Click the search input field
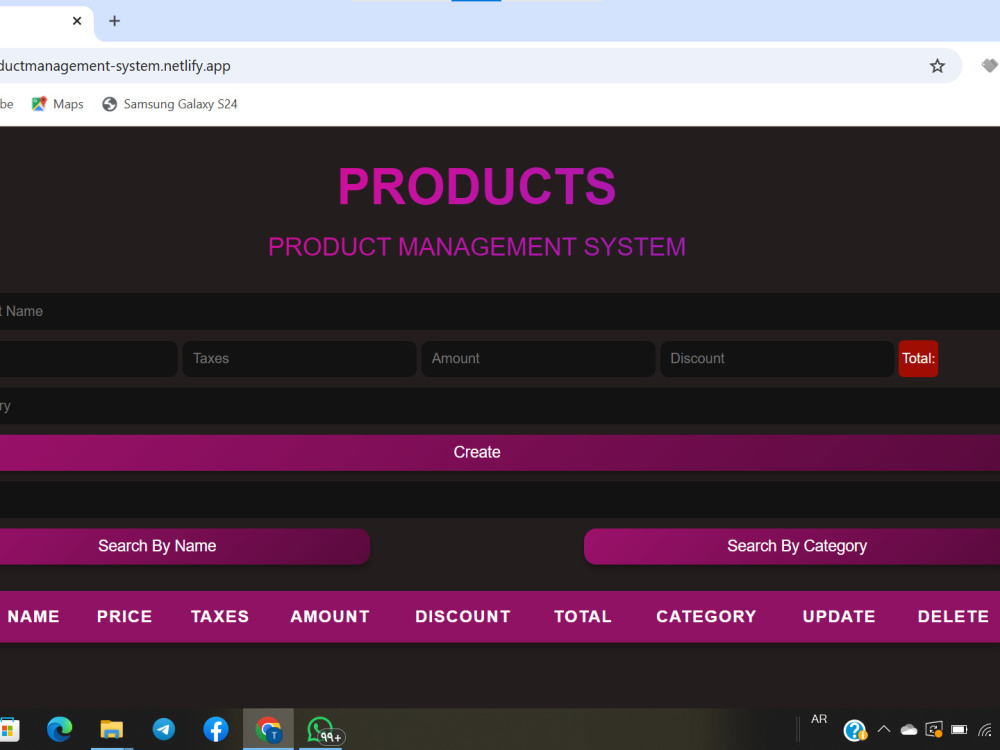1000x750 pixels. coord(500,500)
